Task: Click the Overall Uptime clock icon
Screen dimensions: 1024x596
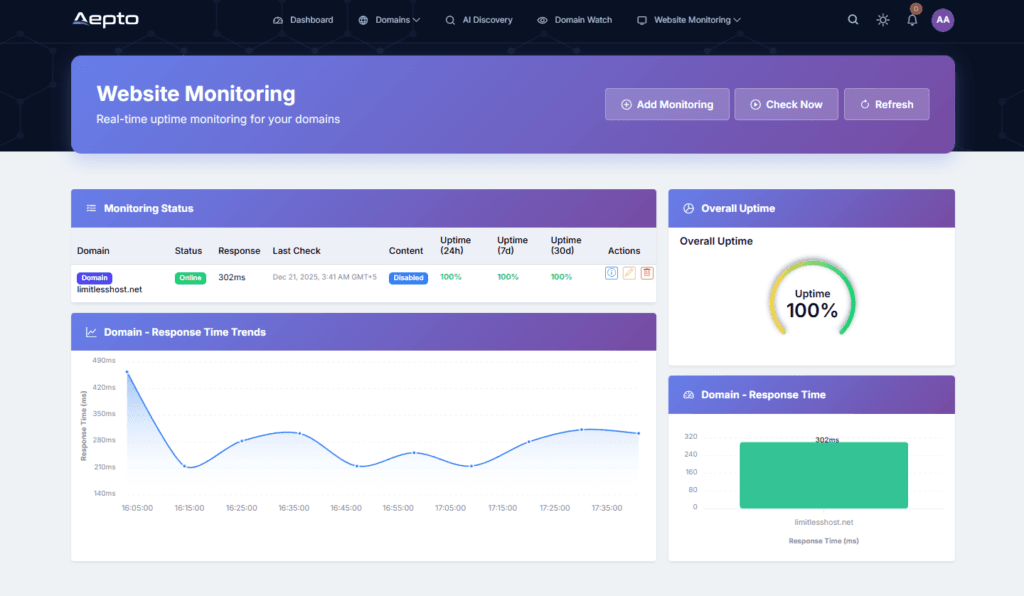Action: [687, 208]
